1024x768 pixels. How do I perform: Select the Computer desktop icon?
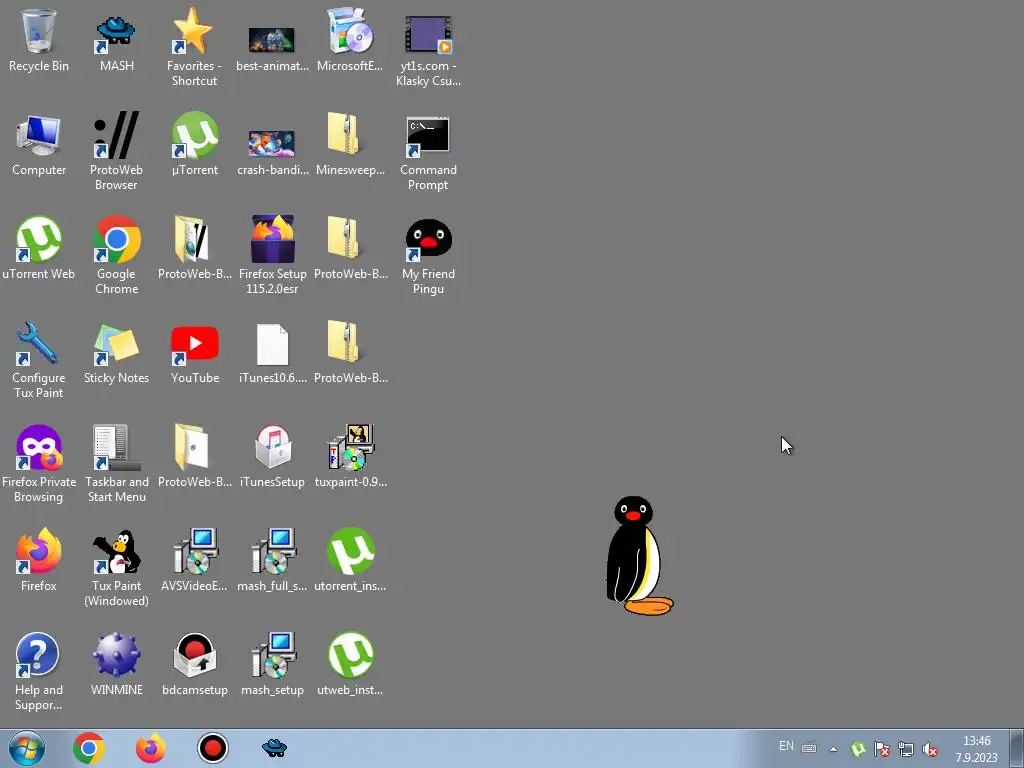point(39,145)
